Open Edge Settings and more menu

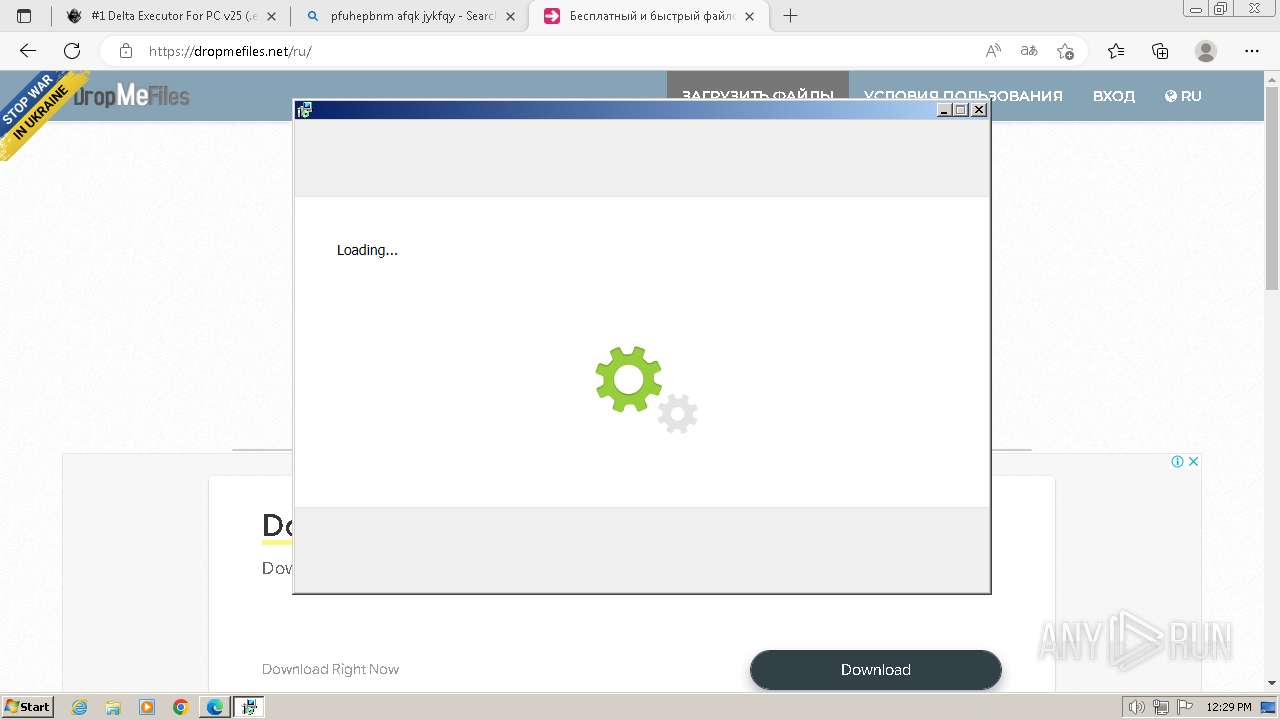1252,51
